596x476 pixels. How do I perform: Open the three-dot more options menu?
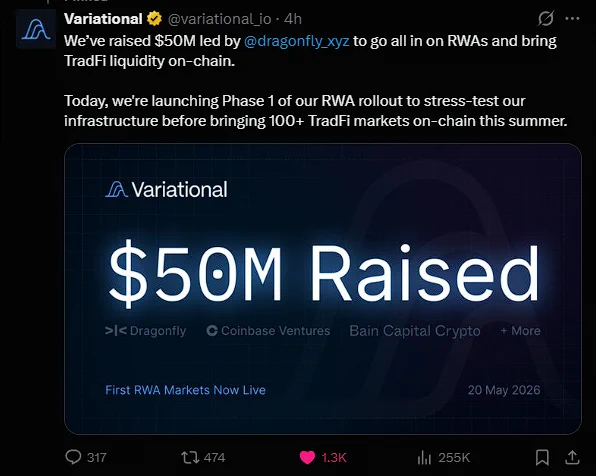tap(572, 18)
